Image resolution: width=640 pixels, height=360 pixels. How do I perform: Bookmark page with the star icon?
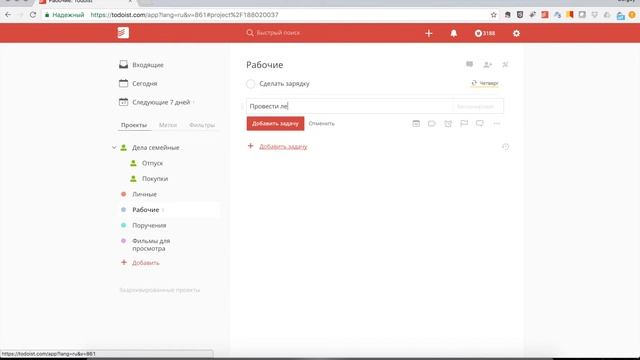tap(493, 15)
